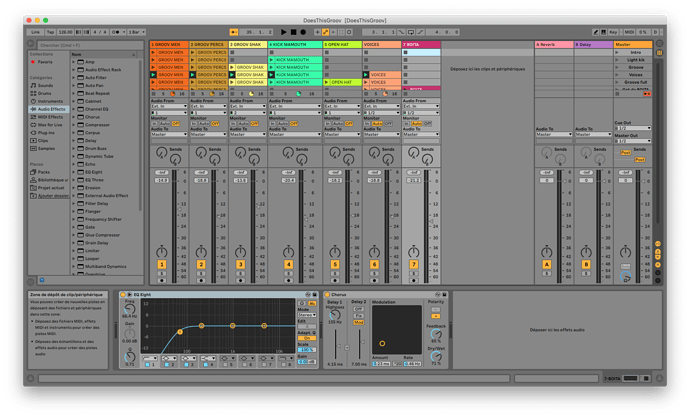Solo track 2 with its S button
This screenshot has width=690, height=417.
200,275
